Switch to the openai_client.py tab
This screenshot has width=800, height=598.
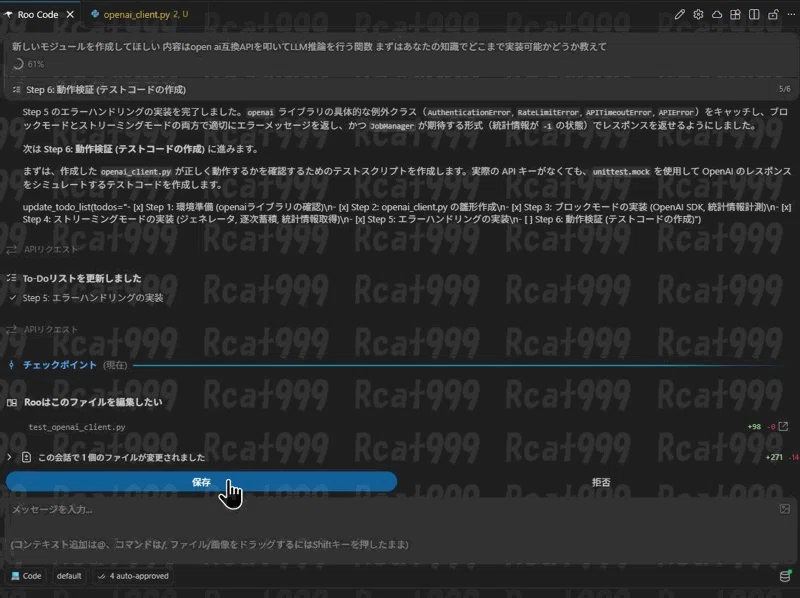(x=140, y=14)
